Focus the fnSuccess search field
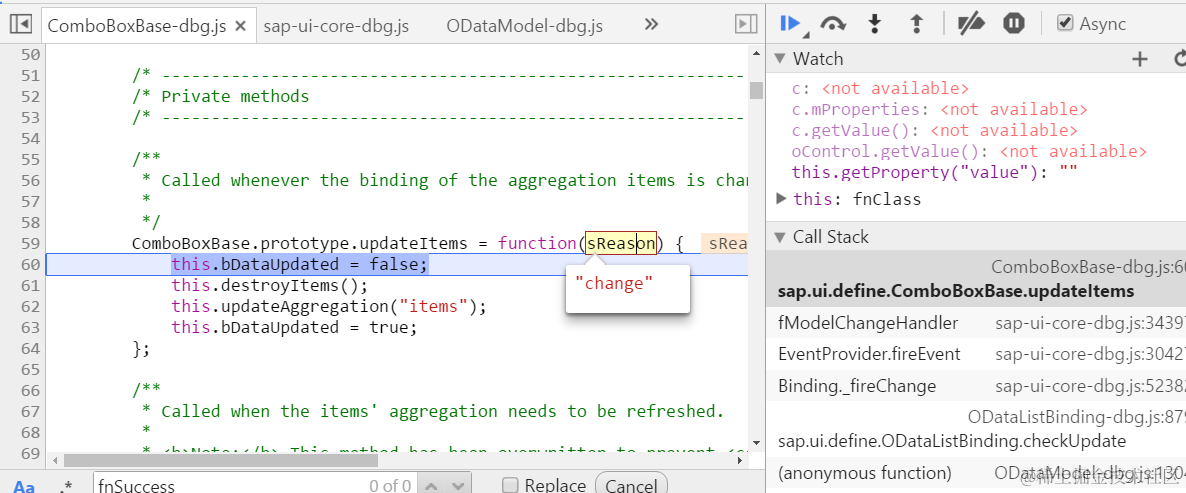 point(256,485)
